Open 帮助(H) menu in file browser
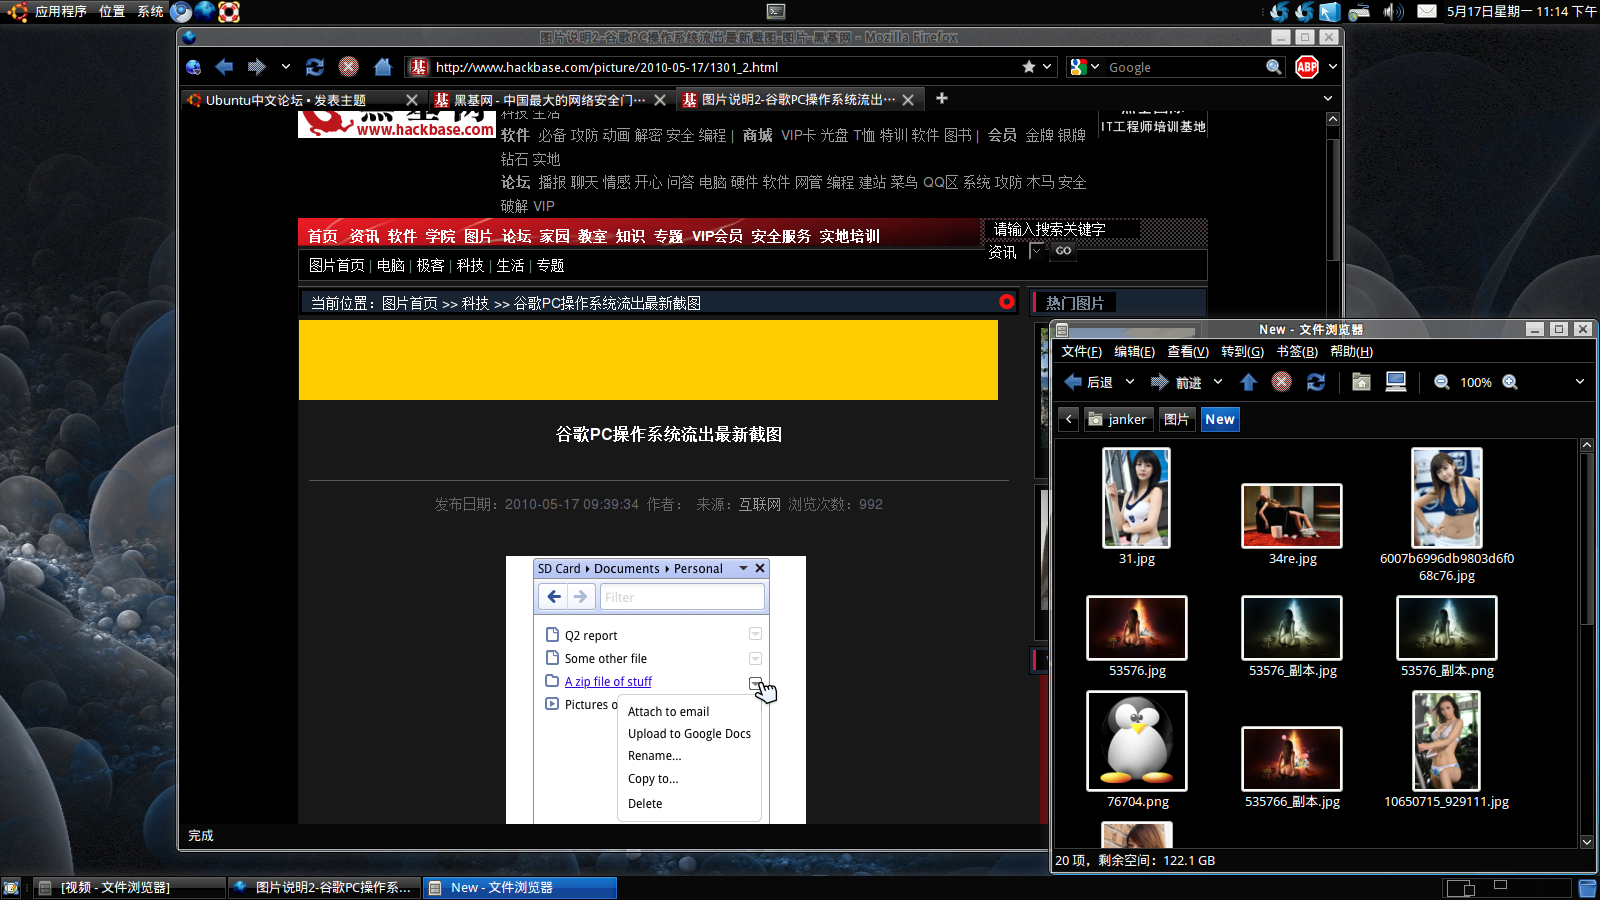 tap(1351, 352)
